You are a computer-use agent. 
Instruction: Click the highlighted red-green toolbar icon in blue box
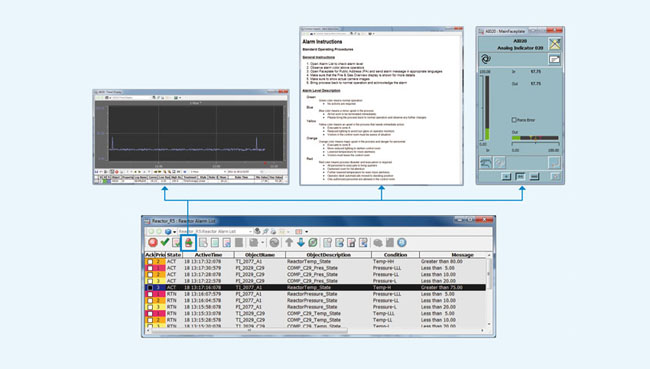point(189,243)
